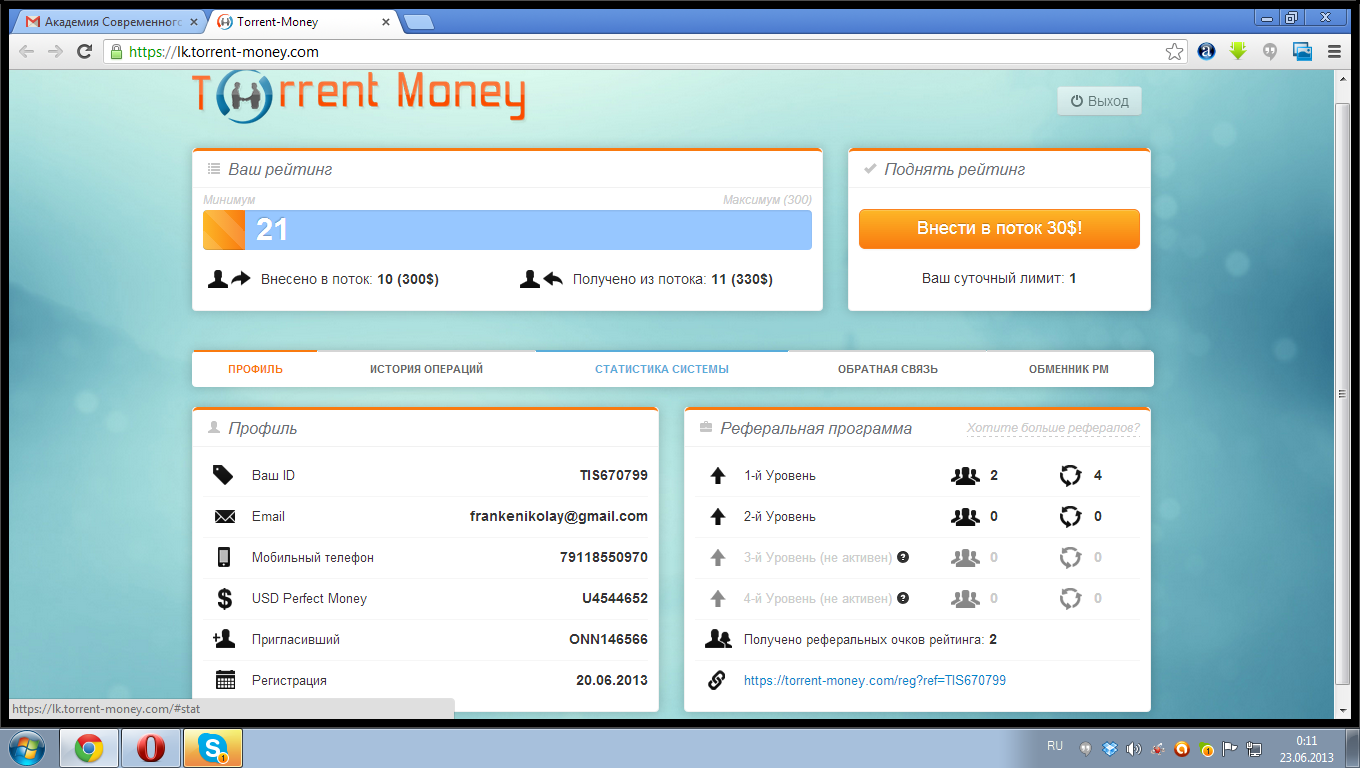
Task: Click the chain link icon beside the referral URL
Action: click(717, 680)
